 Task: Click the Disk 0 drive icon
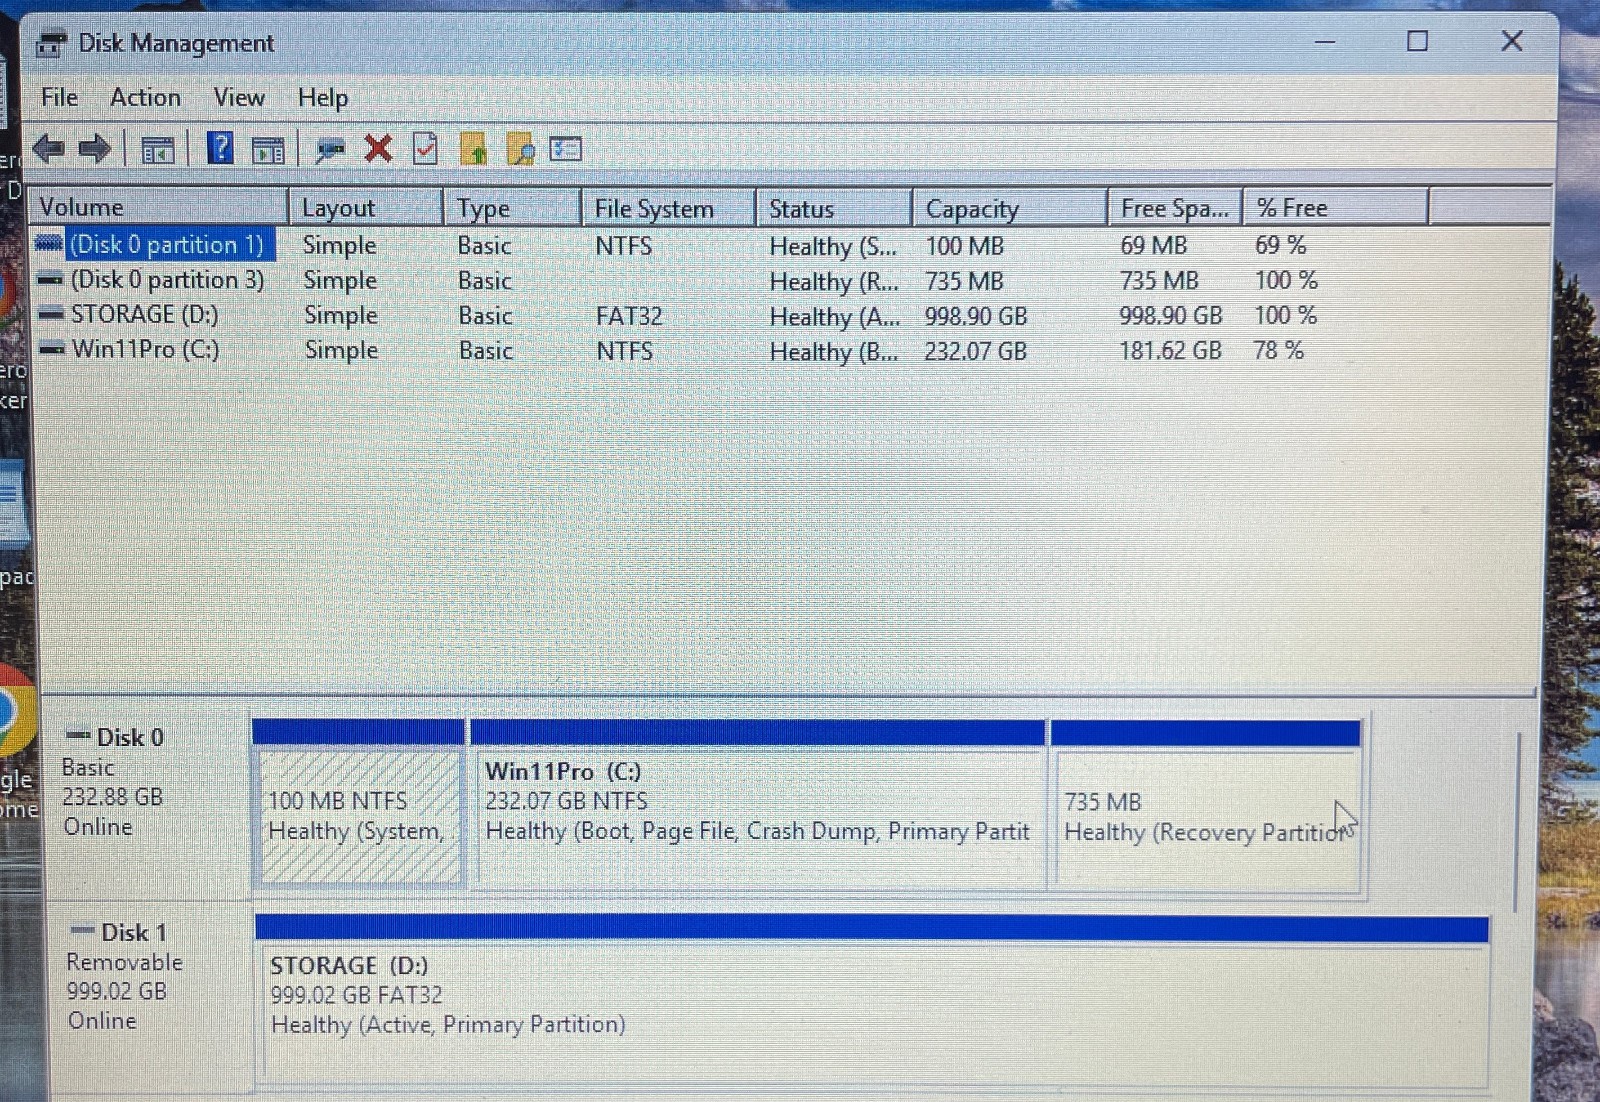pyautogui.click(x=78, y=736)
